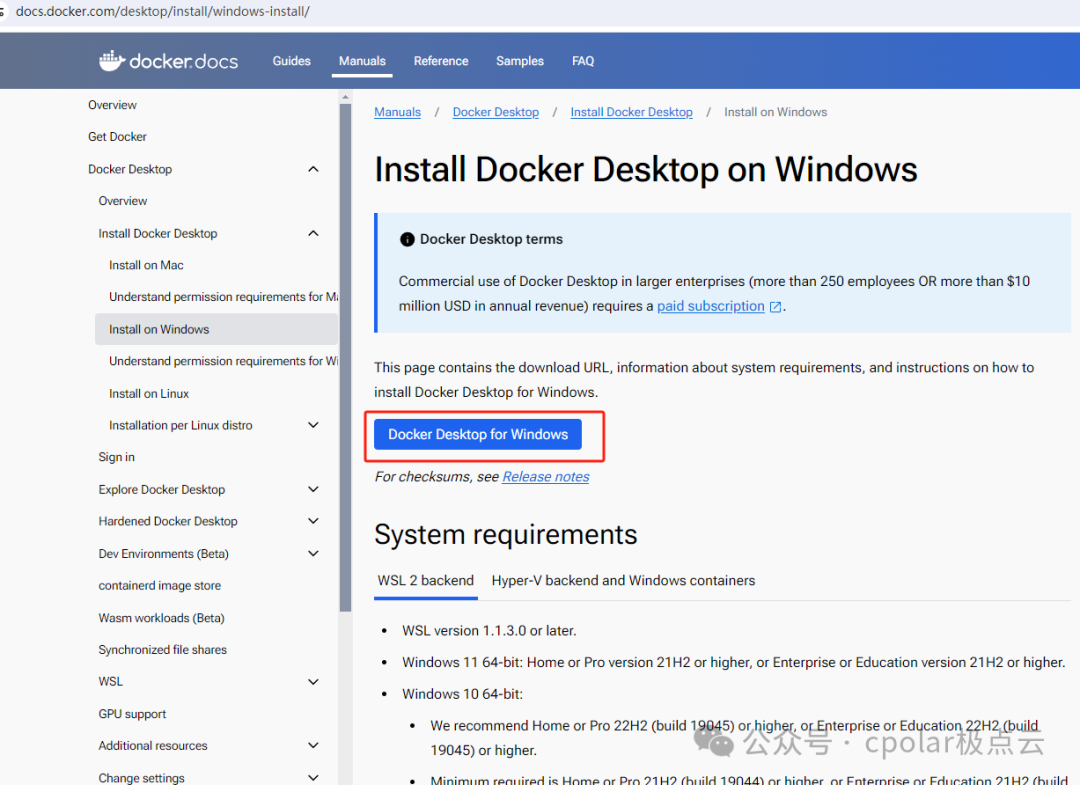The image size is (1080, 785).
Task: Download Docker Desktop for Windows button
Action: [x=478, y=435]
